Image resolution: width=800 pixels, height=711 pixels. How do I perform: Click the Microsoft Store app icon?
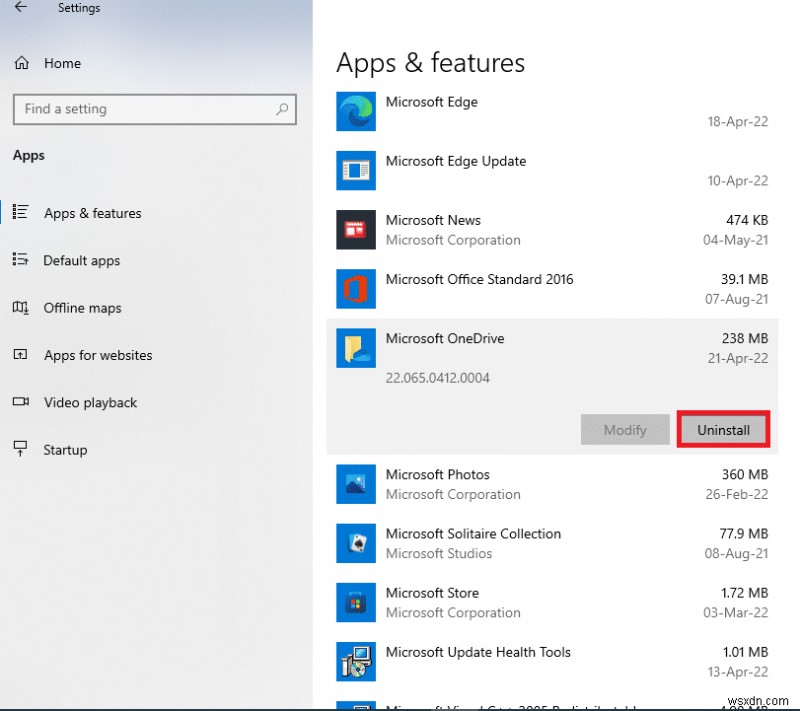click(356, 602)
